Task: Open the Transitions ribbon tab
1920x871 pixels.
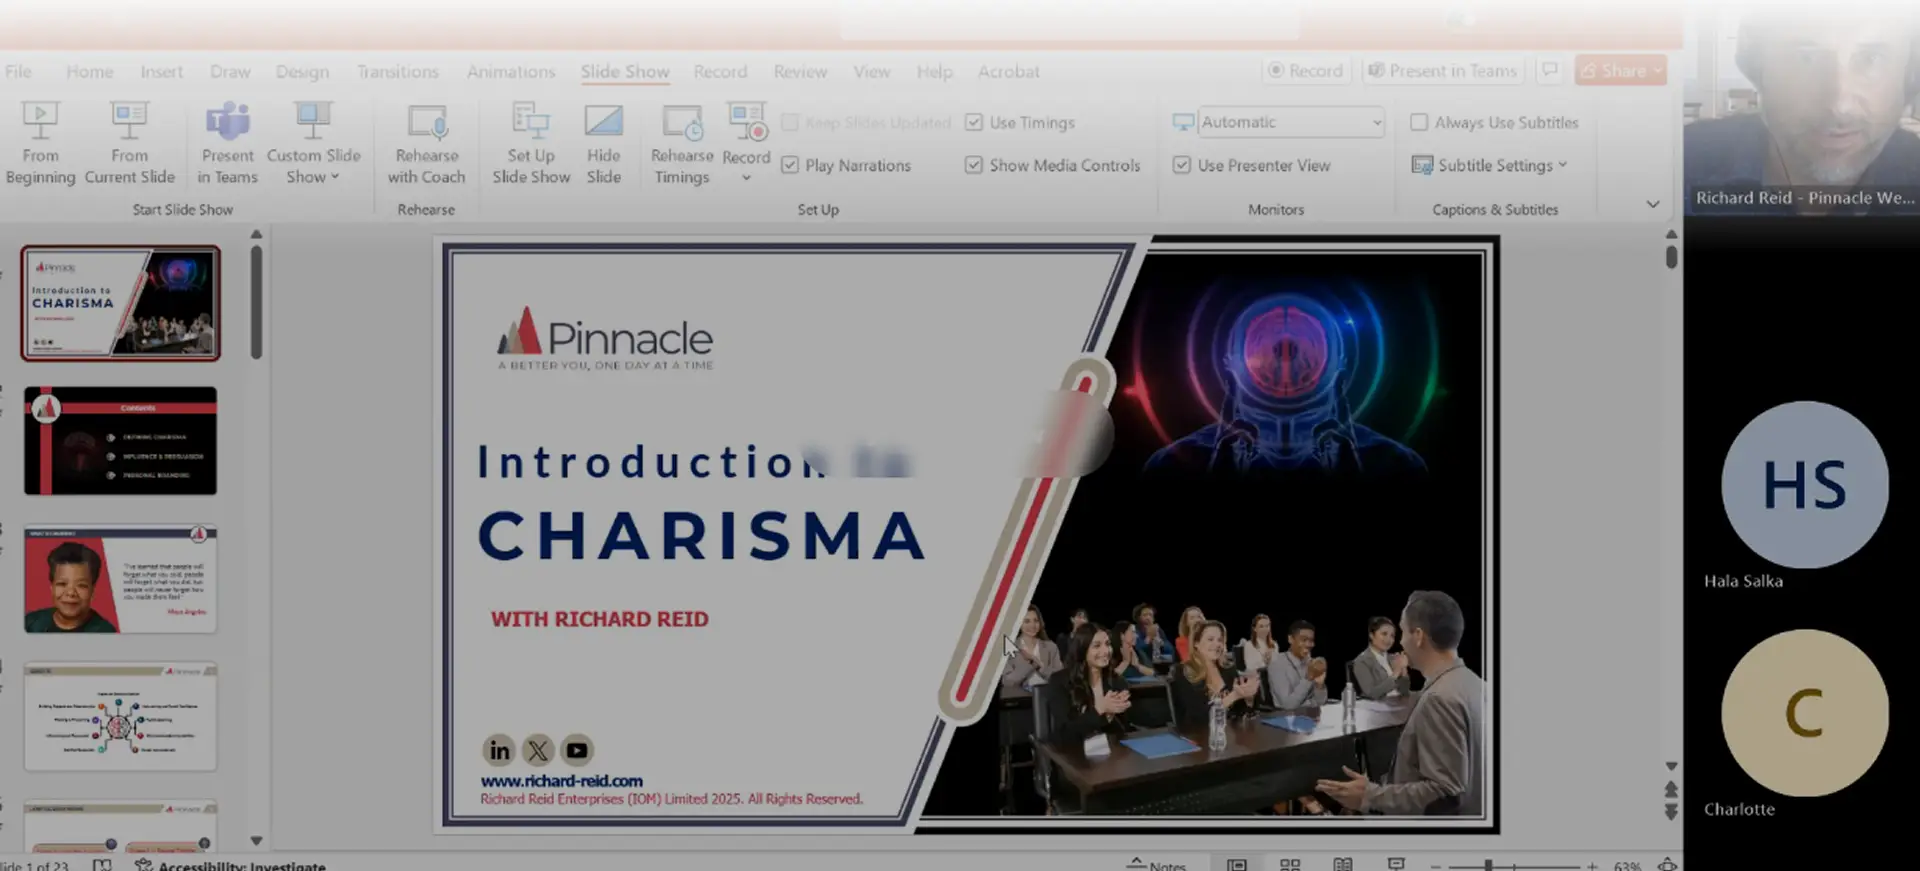Action: (x=397, y=72)
